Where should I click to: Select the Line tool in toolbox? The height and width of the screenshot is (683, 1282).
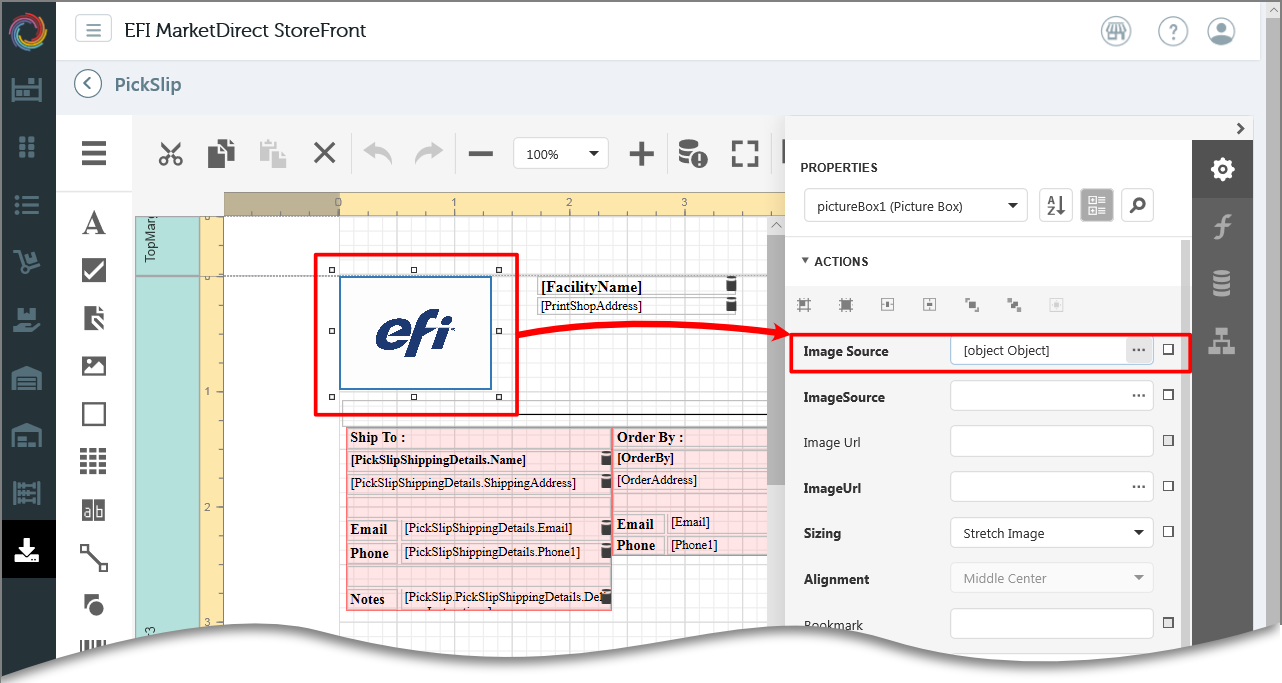pos(94,557)
